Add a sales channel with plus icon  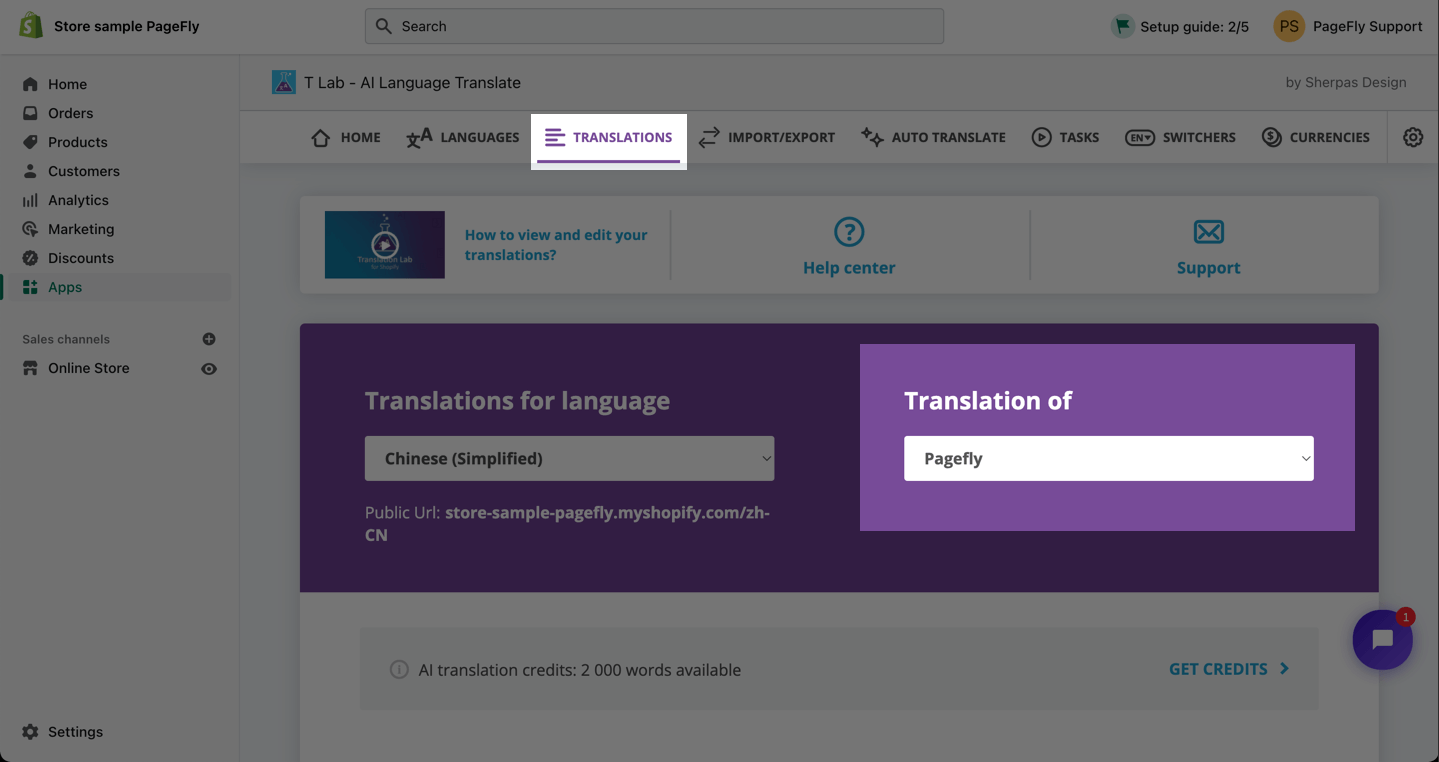209,339
